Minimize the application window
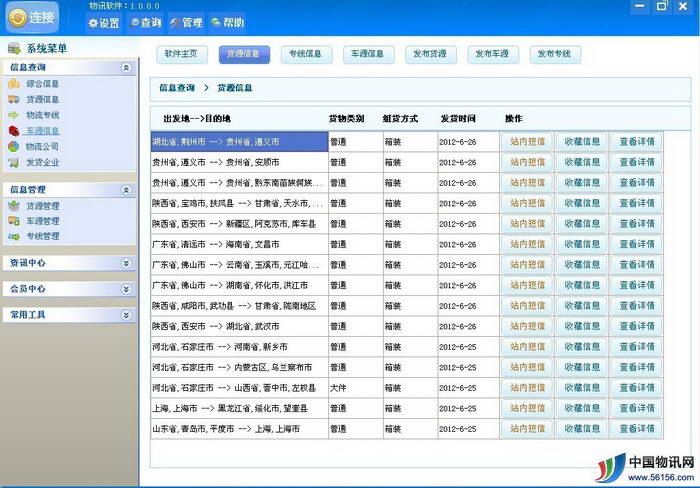The image size is (700, 488). (640, 6)
